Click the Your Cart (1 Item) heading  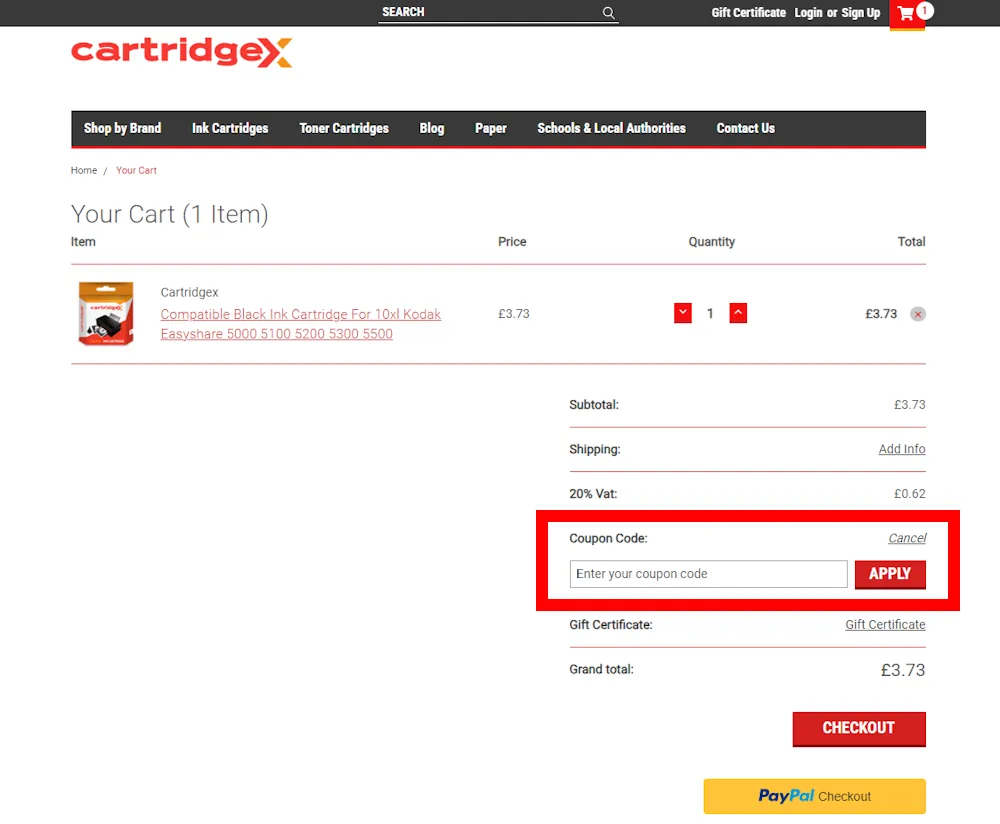tap(170, 214)
